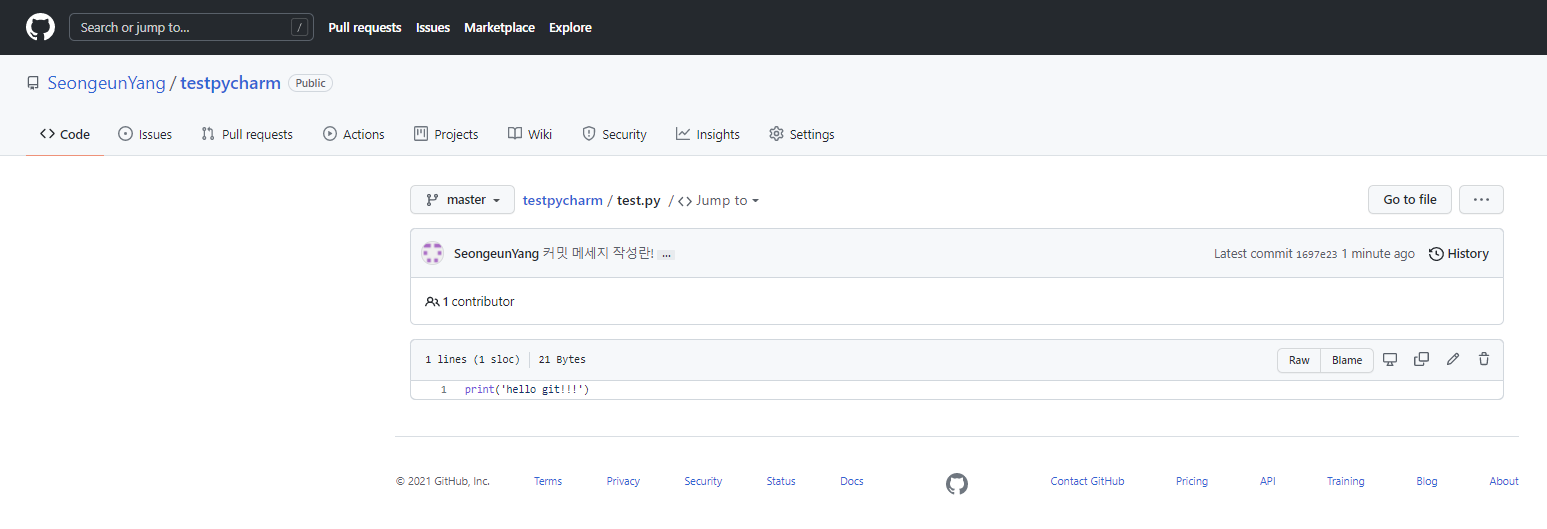Open About footer link
Image resolution: width=1547 pixels, height=529 pixels.
coord(1504,481)
